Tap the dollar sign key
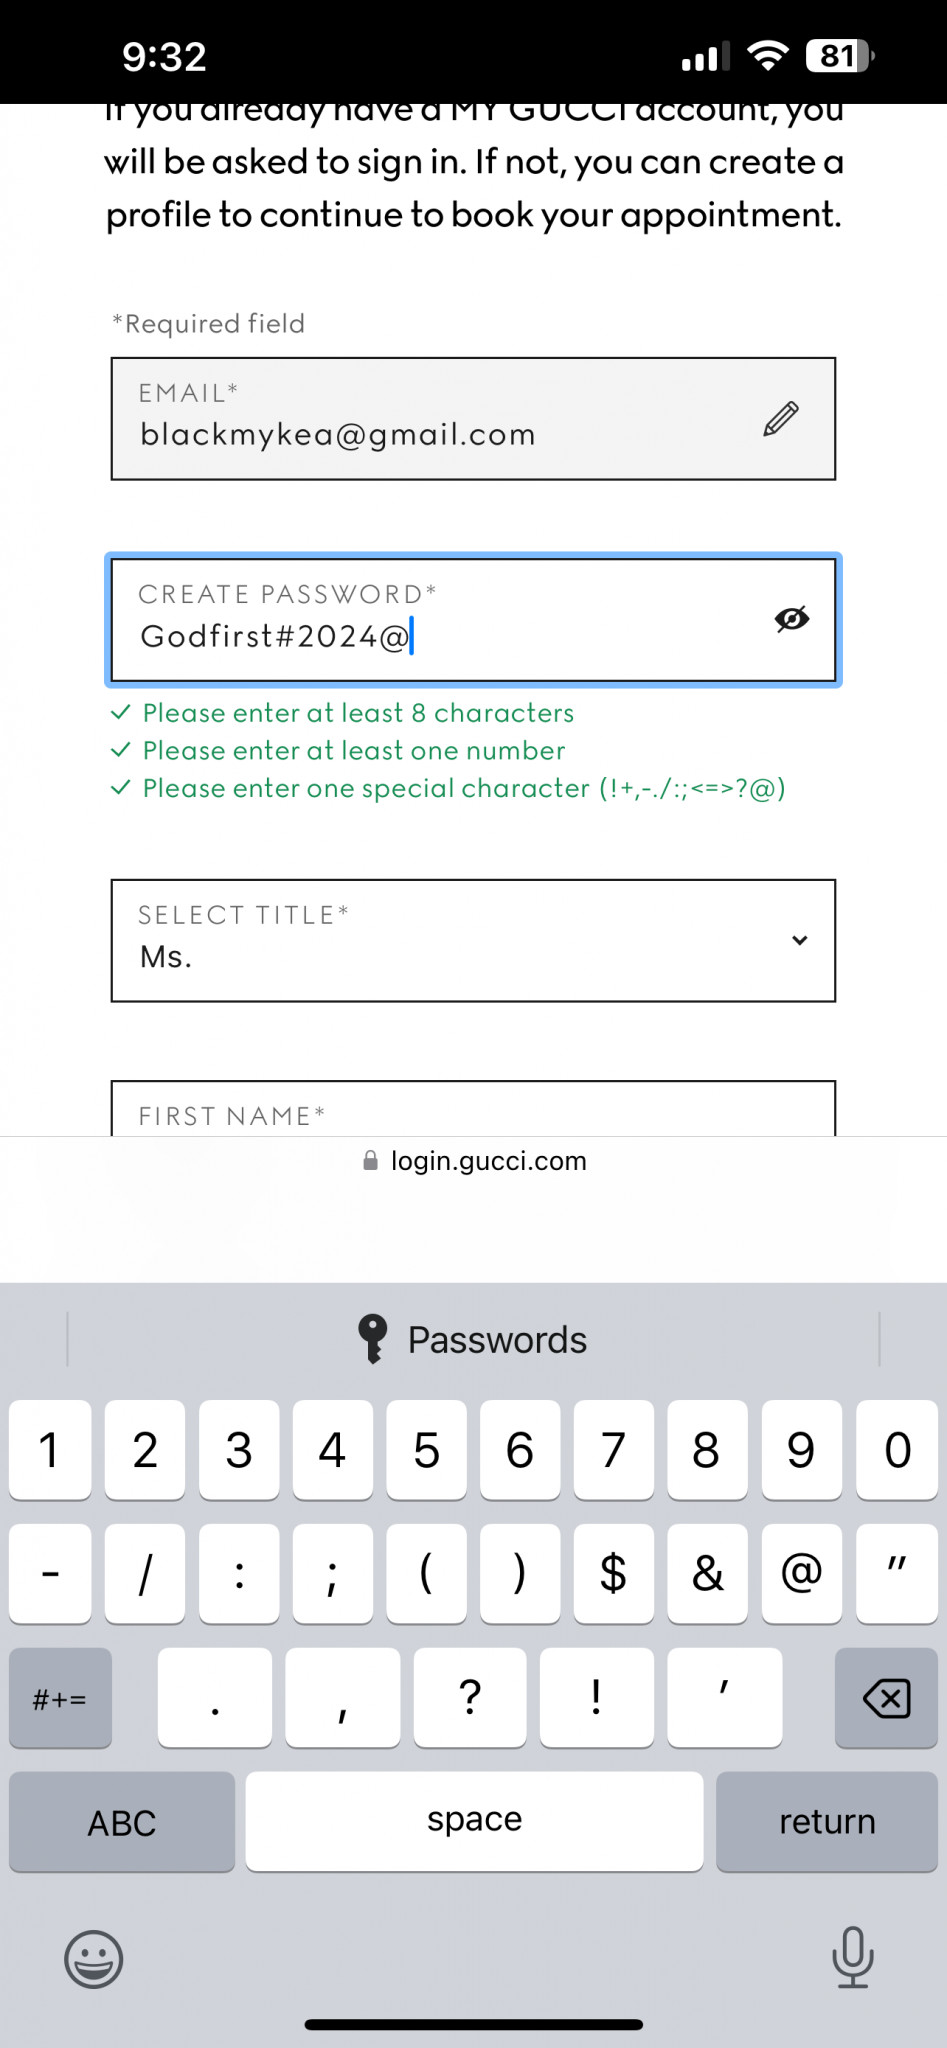 613,1573
